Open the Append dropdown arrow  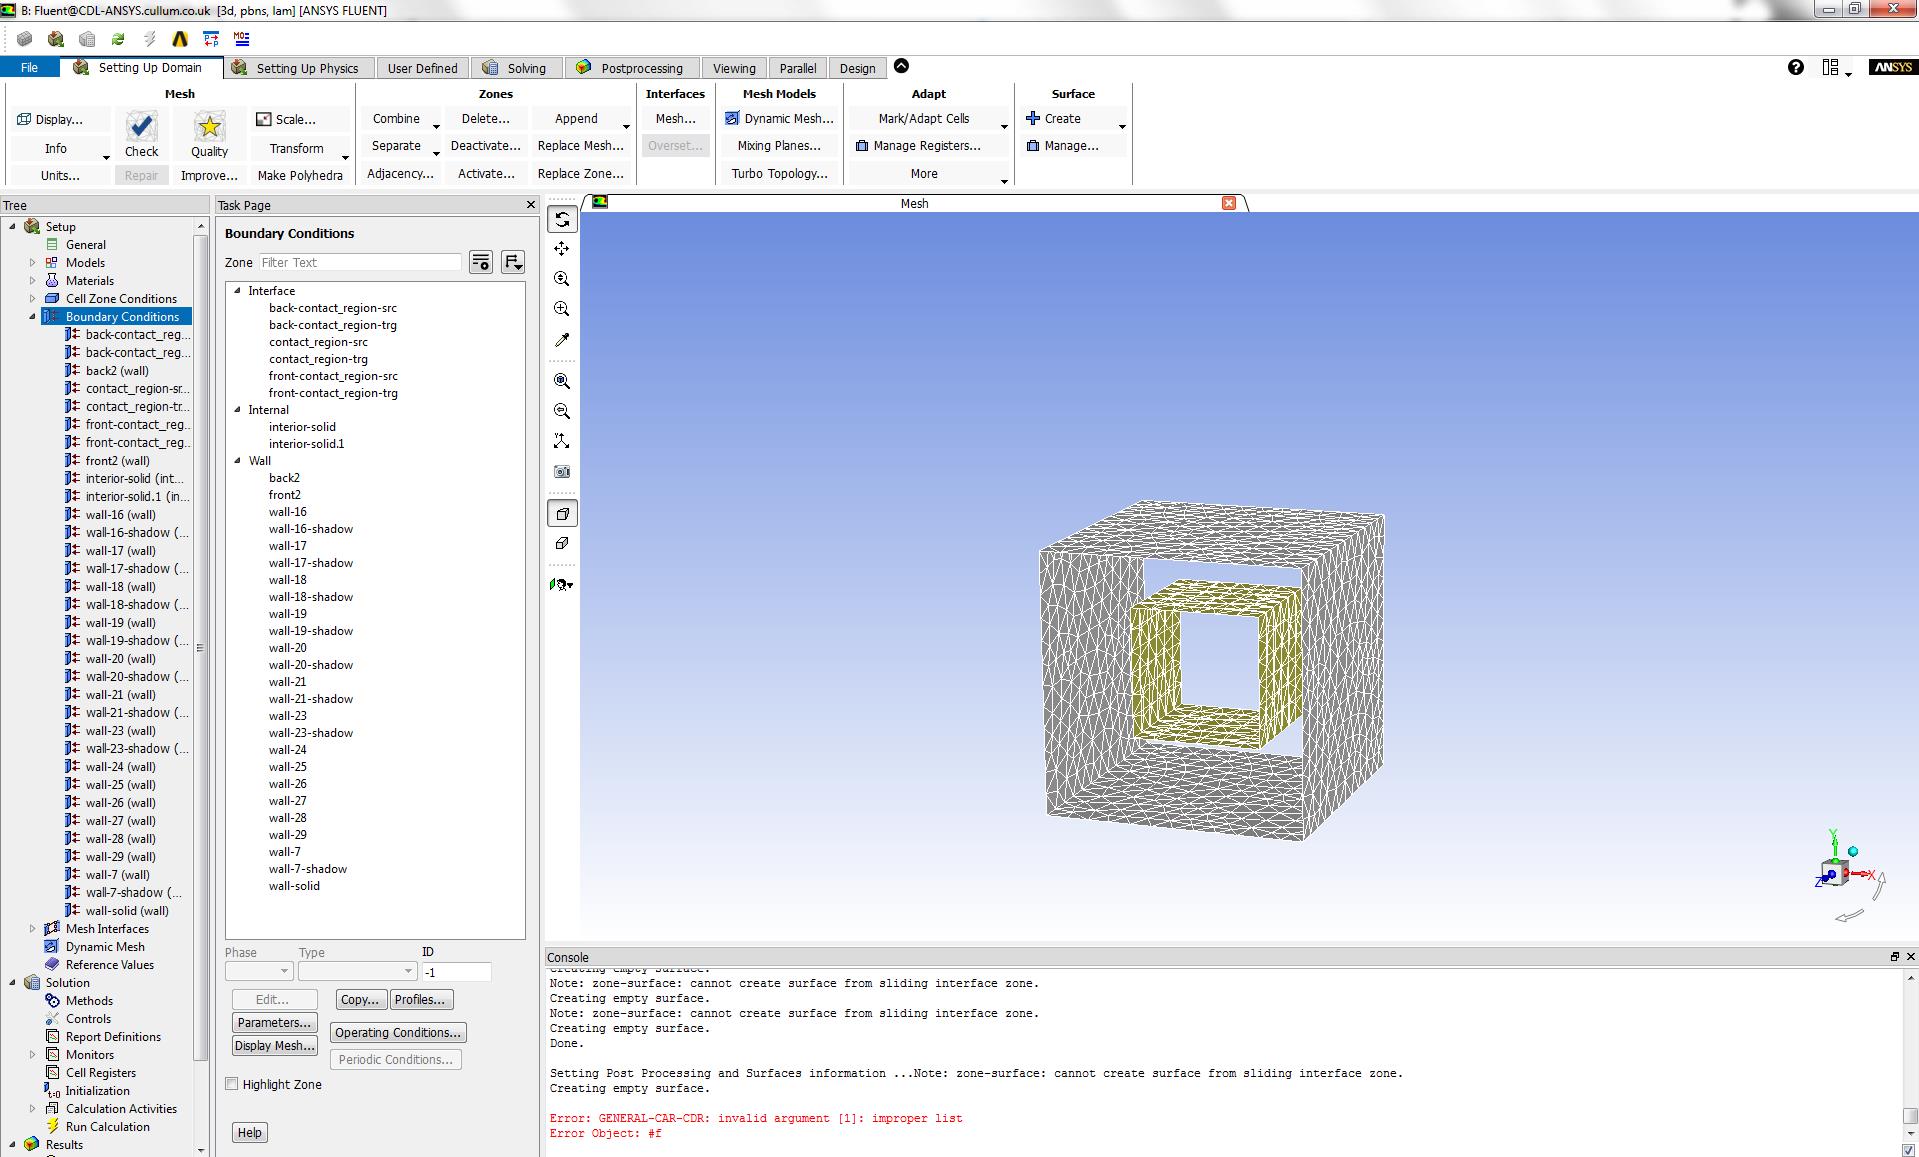626,126
